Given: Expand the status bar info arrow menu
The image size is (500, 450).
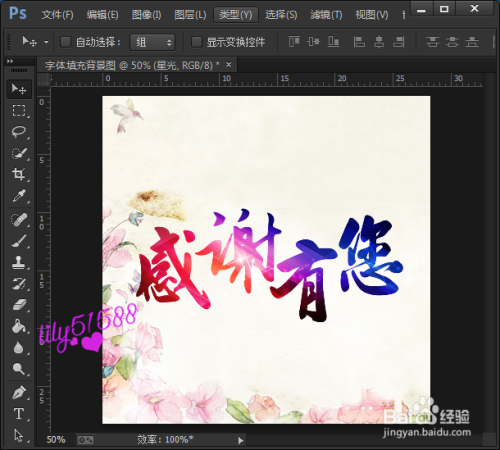Looking at the screenshot, I should pyautogui.click(x=241, y=441).
